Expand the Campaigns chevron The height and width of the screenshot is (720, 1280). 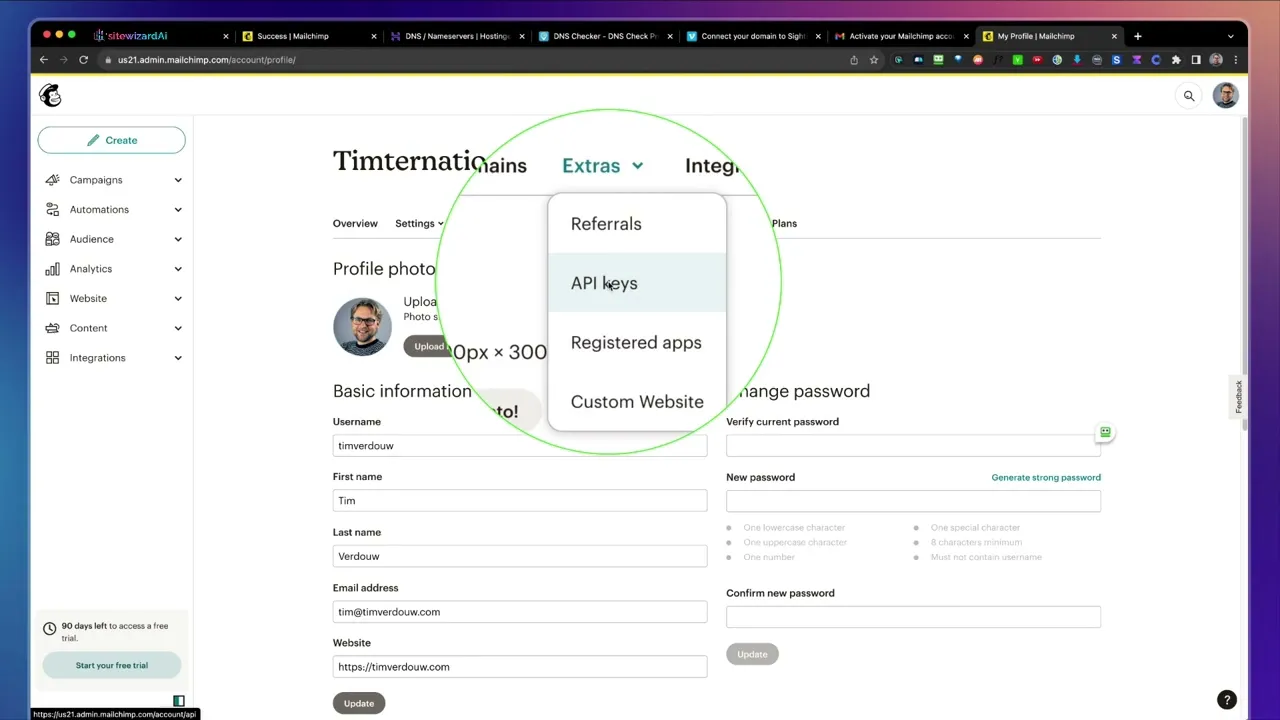click(178, 180)
